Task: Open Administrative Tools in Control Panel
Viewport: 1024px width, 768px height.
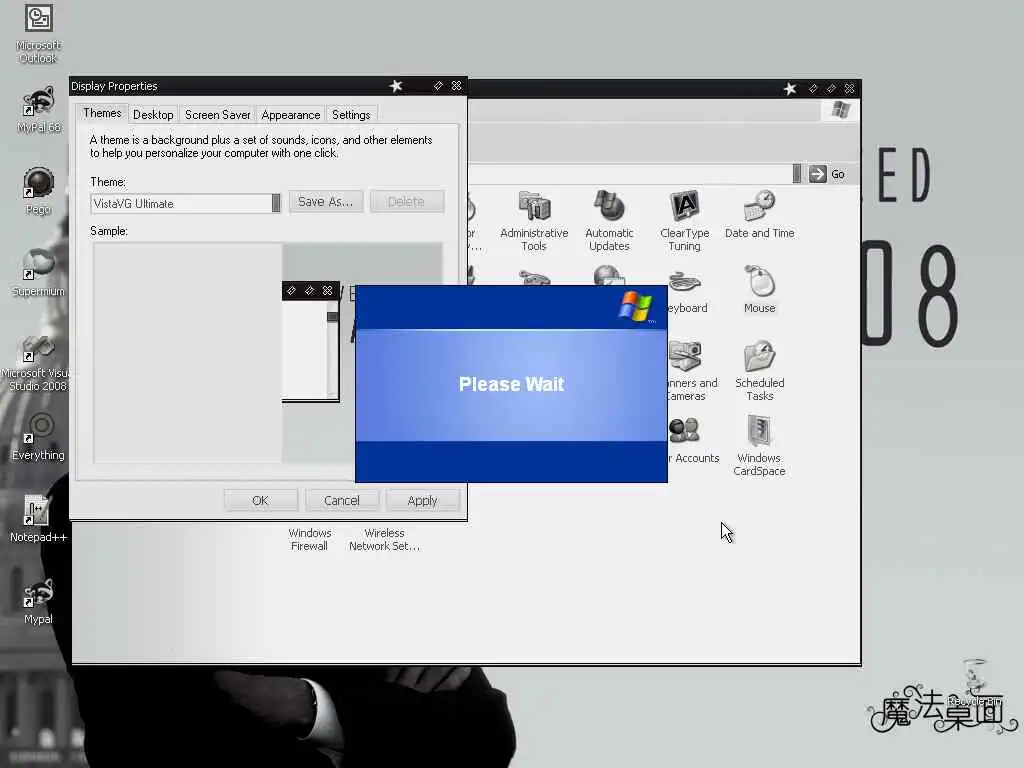Action: tap(534, 221)
